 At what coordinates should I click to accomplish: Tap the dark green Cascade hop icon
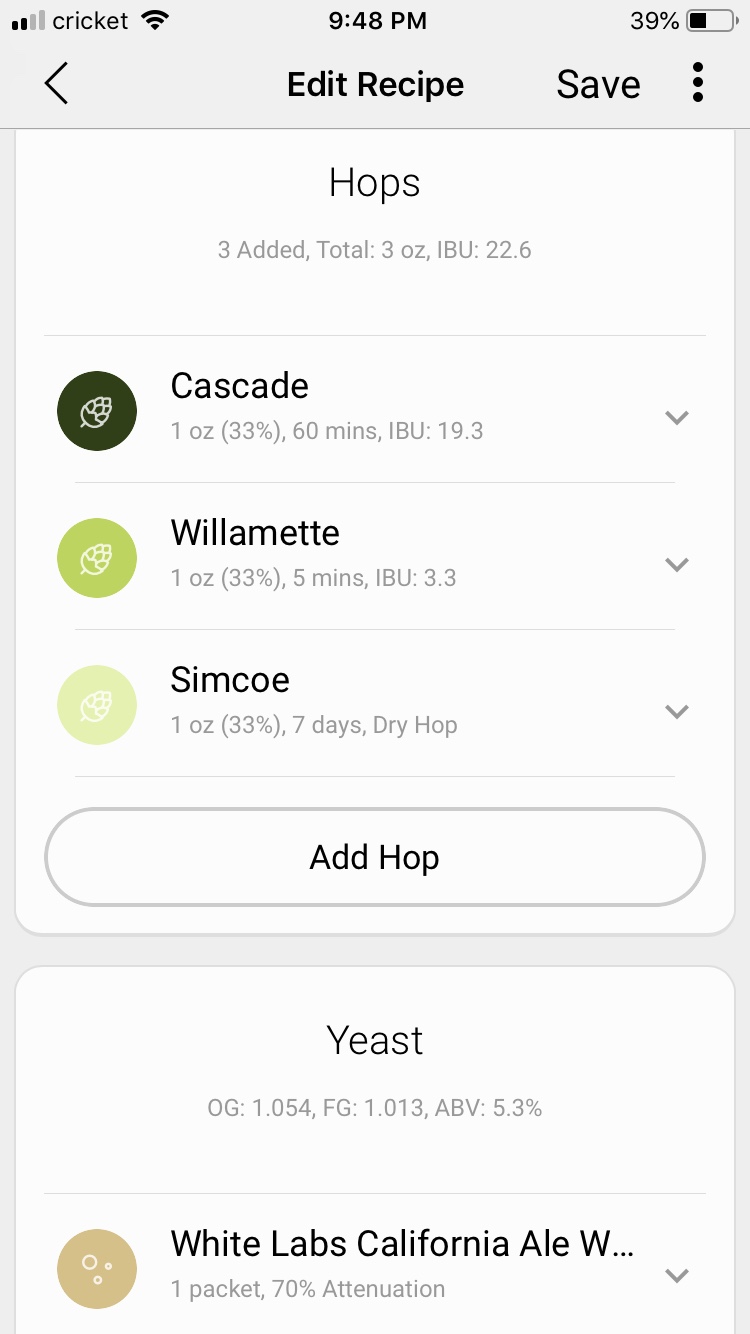(97, 411)
